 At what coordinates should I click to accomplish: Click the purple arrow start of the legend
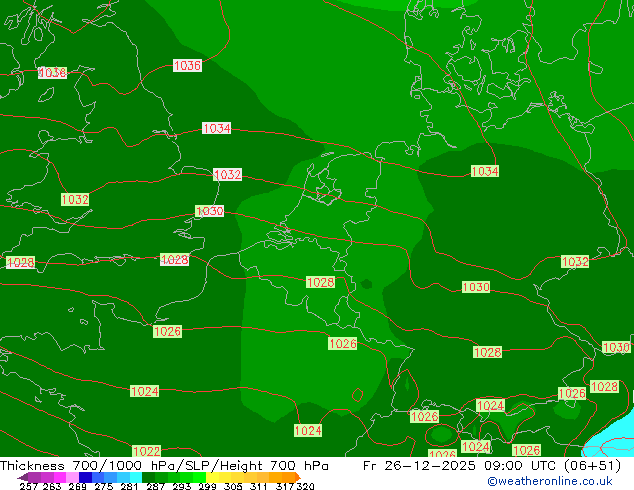coord(23,477)
